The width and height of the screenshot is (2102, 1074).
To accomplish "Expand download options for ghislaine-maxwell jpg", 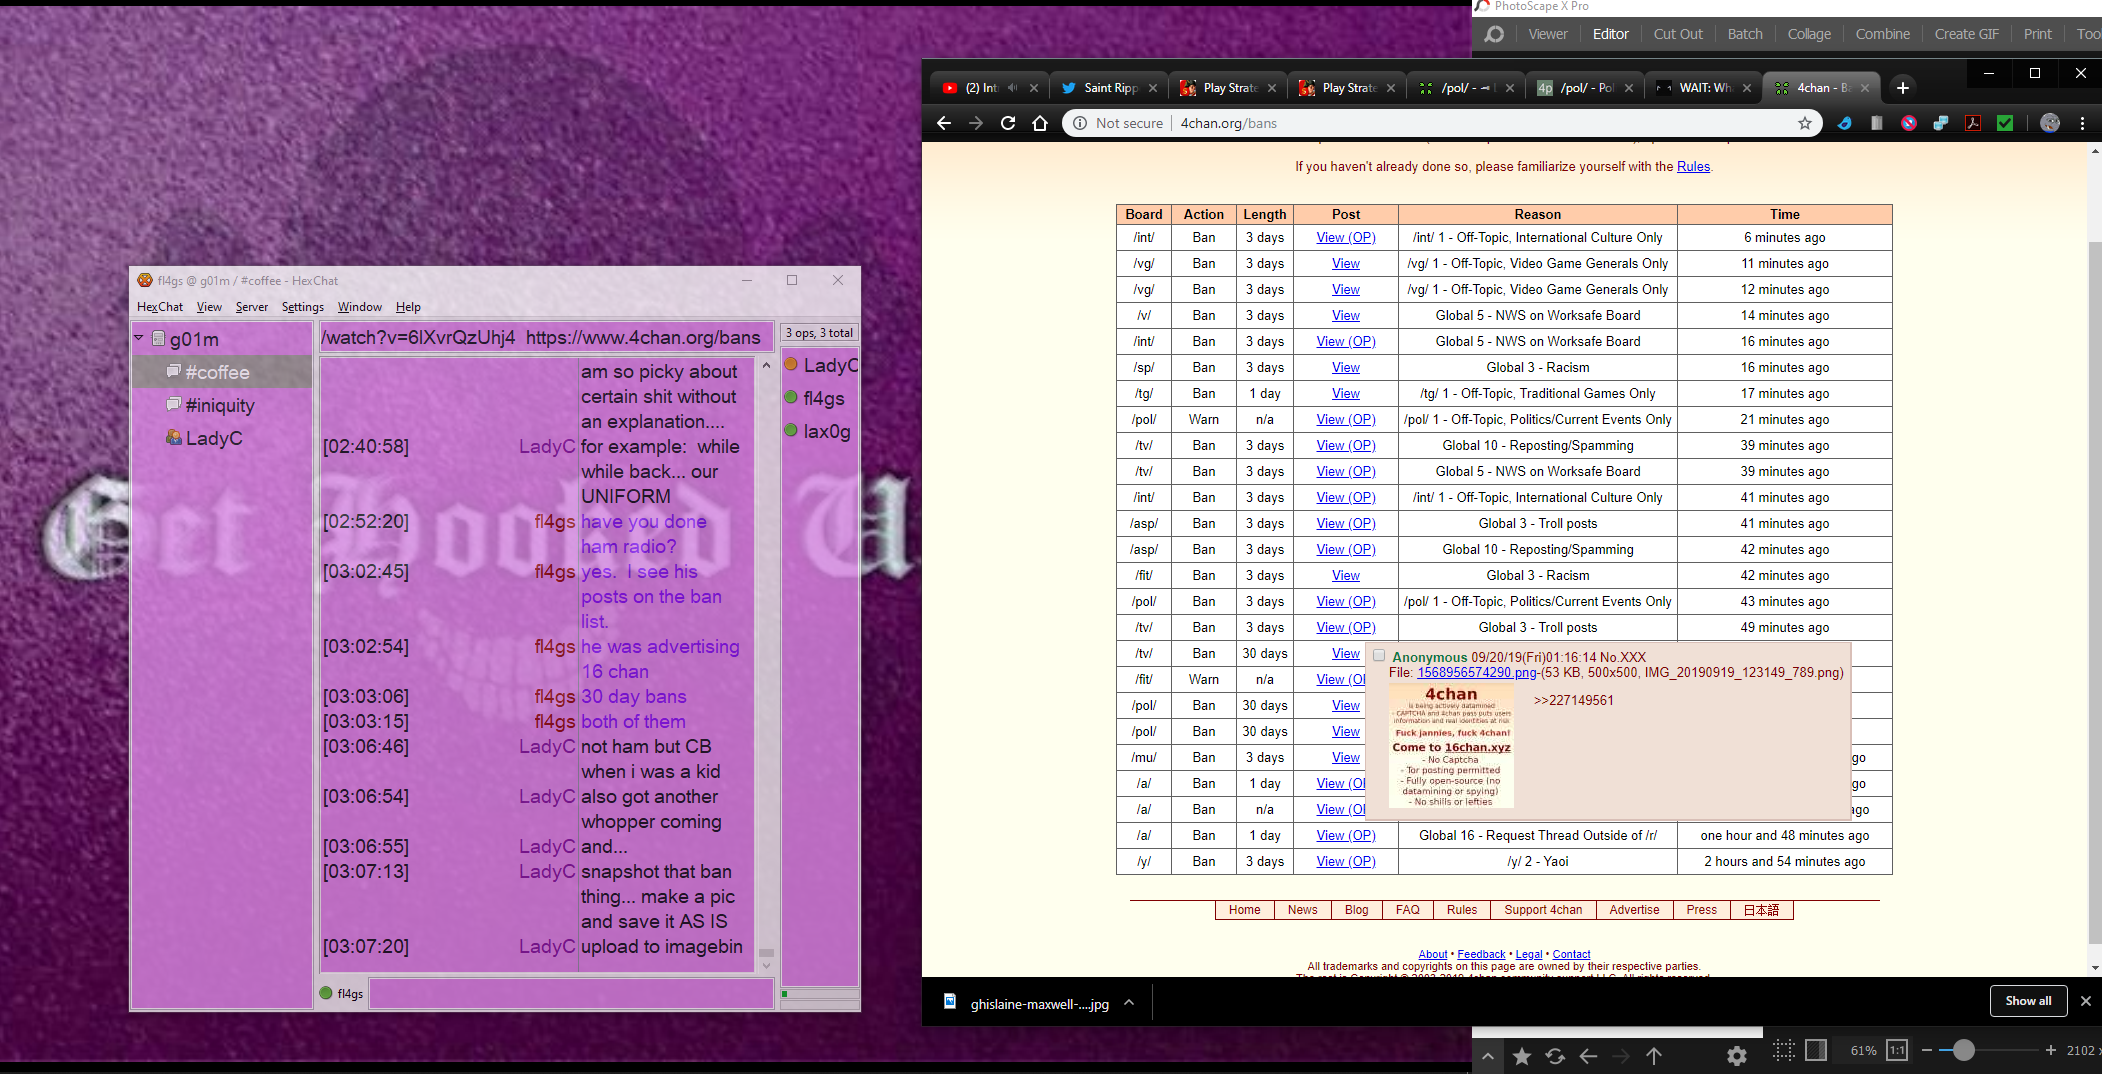I will (x=1129, y=1002).
